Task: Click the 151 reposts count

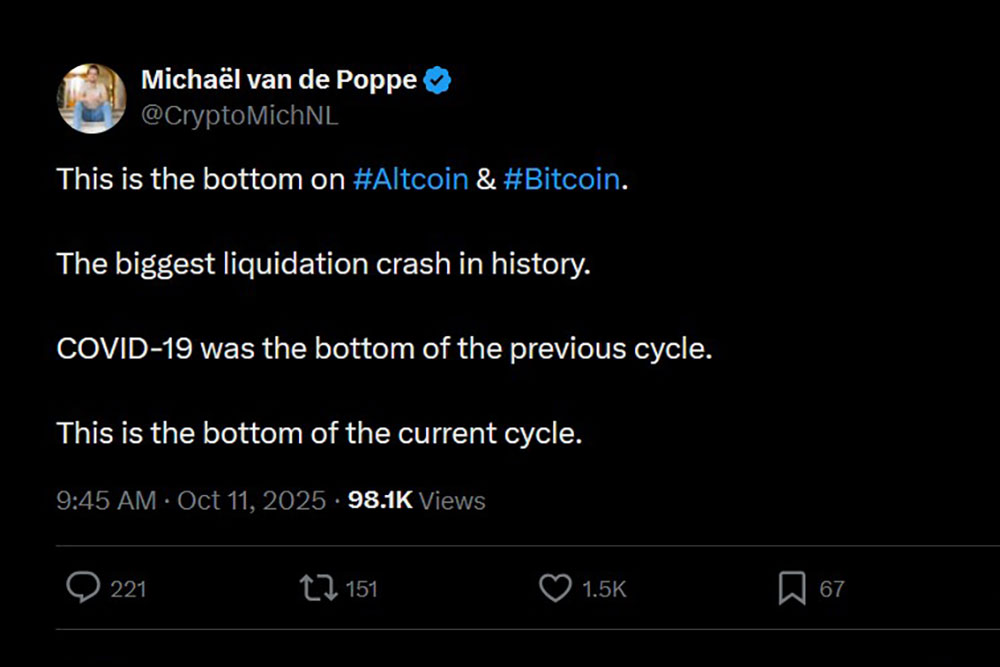Action: (x=361, y=589)
